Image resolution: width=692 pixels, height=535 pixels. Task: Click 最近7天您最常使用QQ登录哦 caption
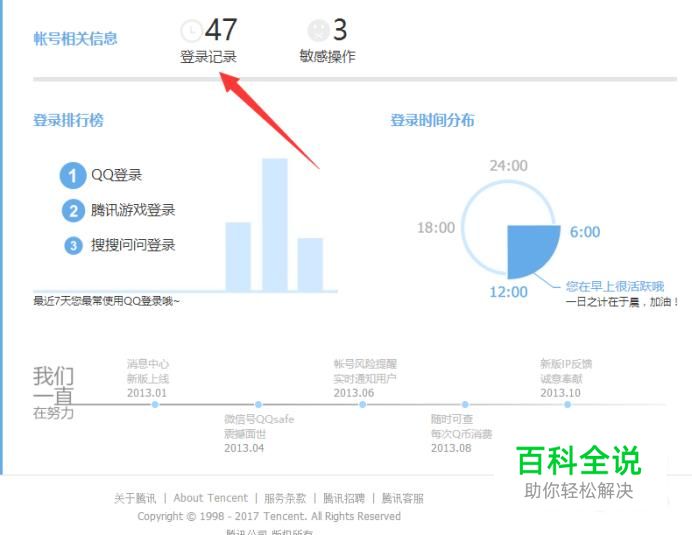click(106, 301)
